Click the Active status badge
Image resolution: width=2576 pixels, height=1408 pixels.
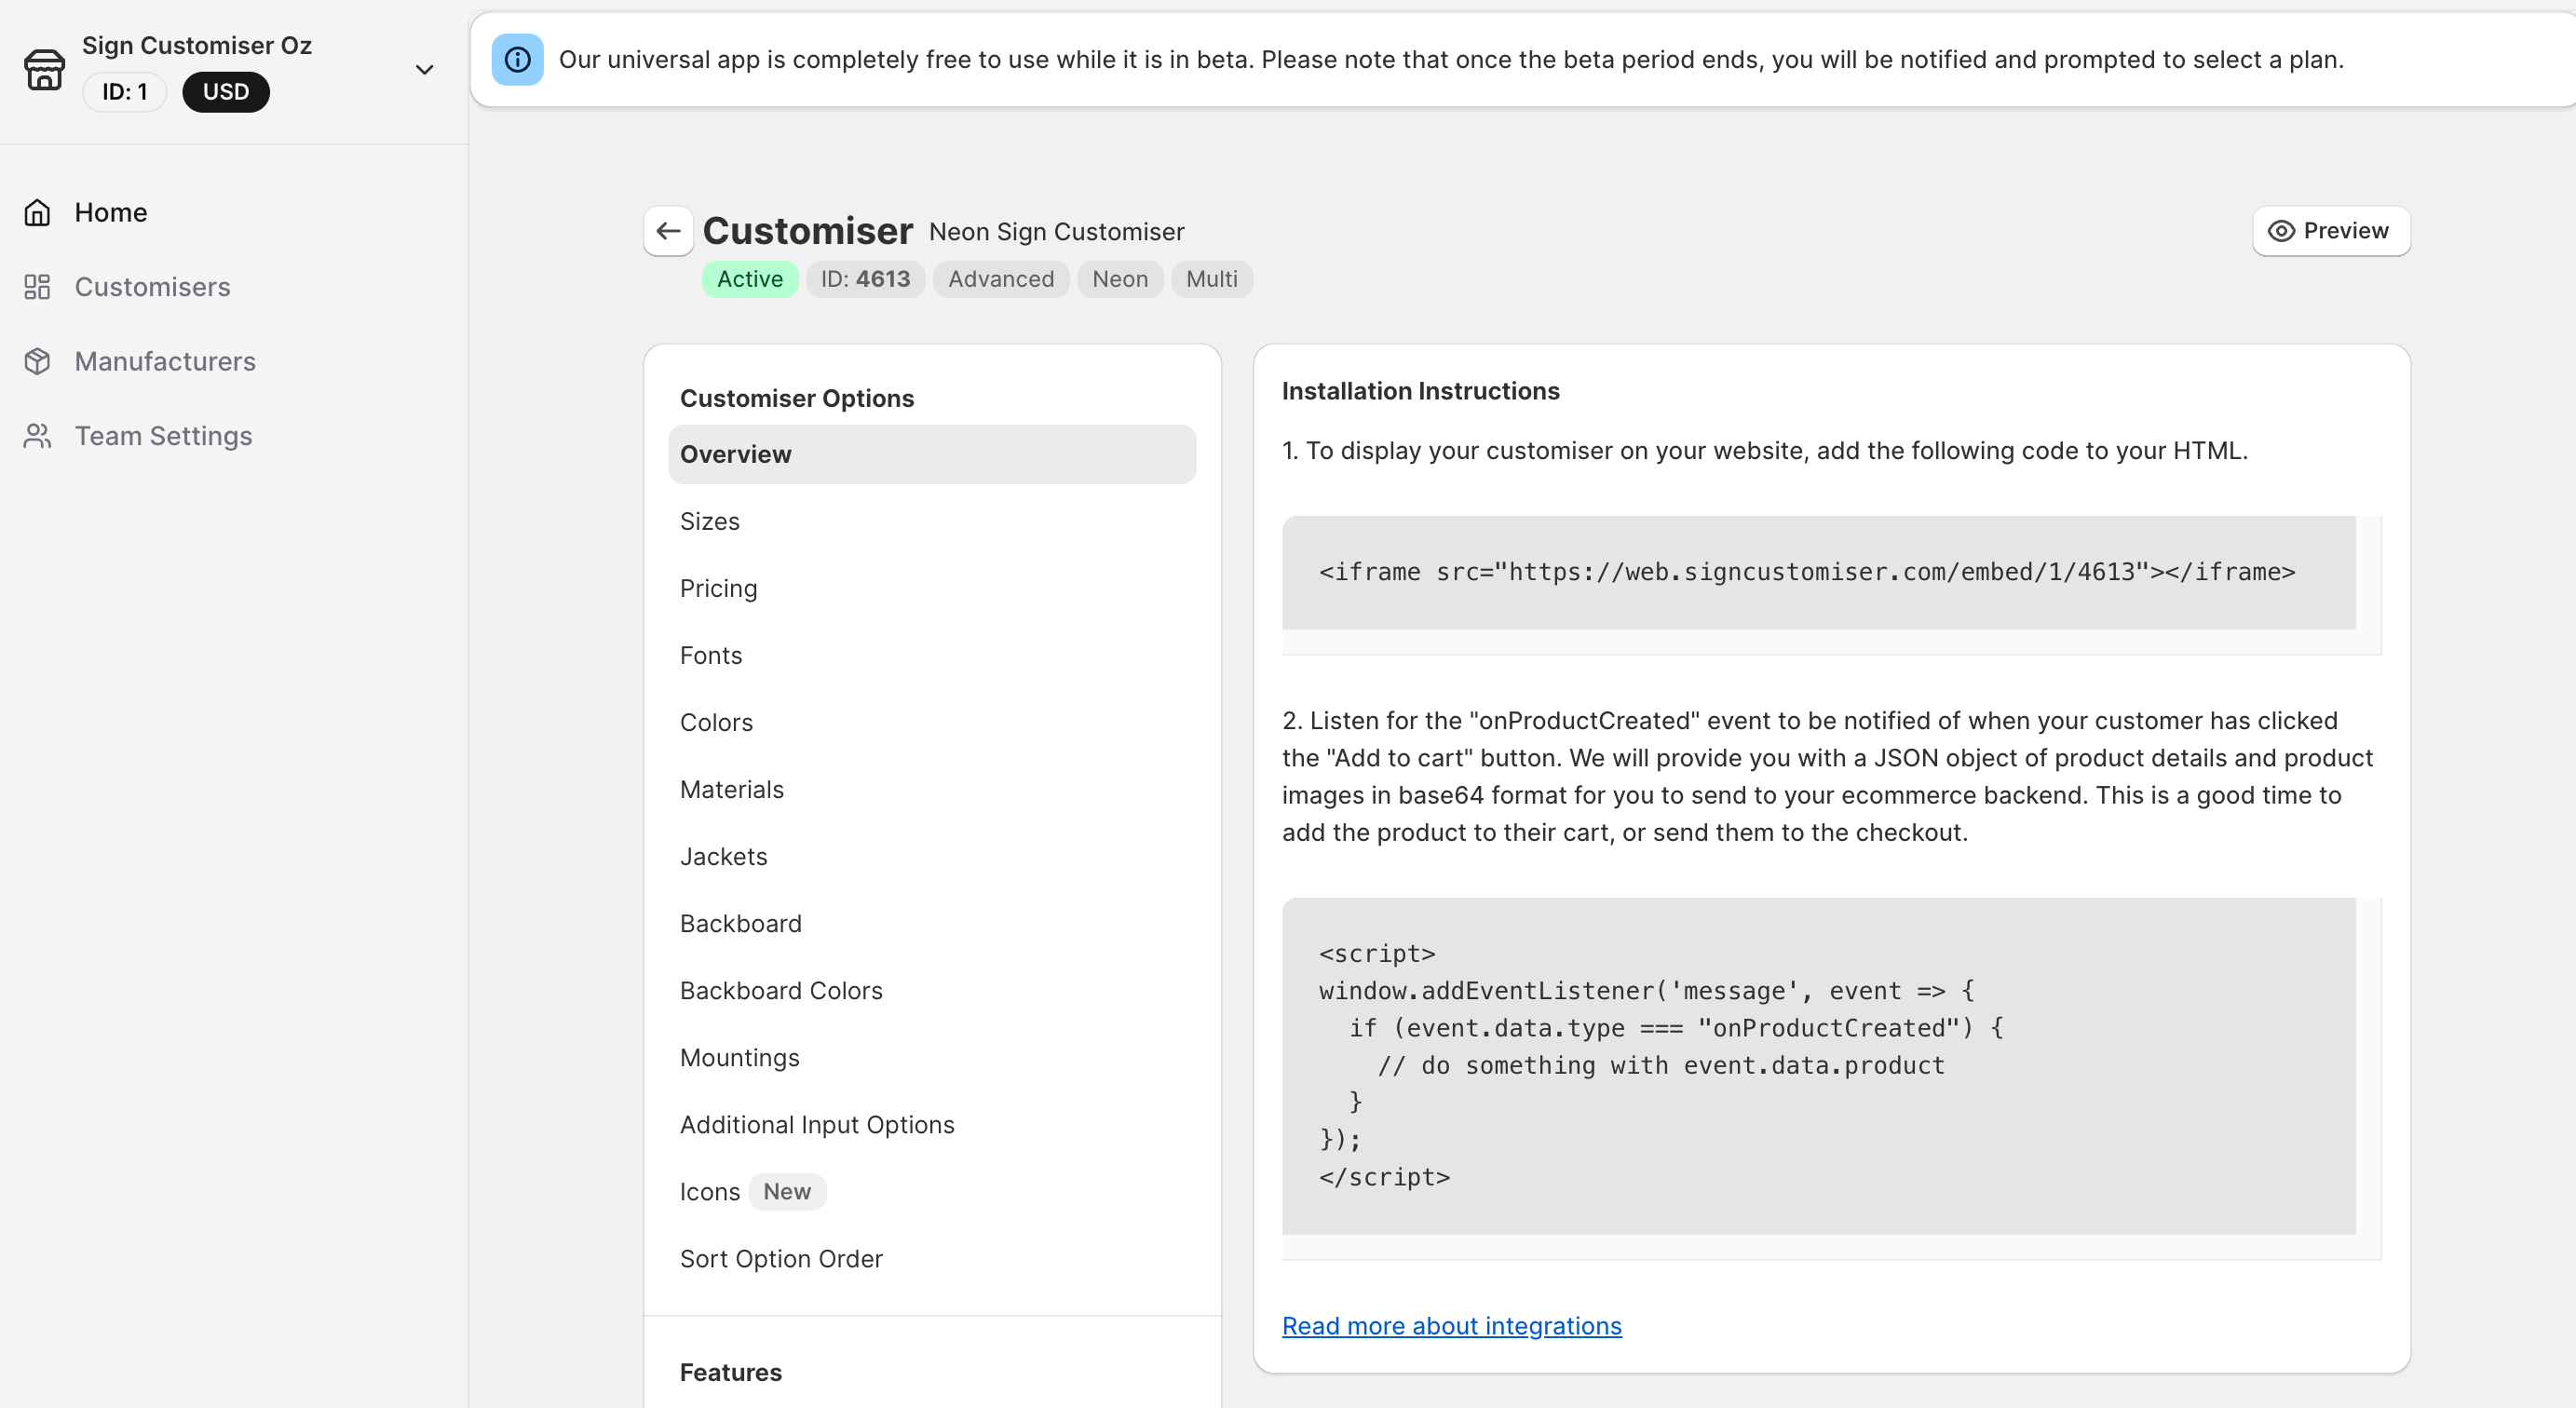749,279
